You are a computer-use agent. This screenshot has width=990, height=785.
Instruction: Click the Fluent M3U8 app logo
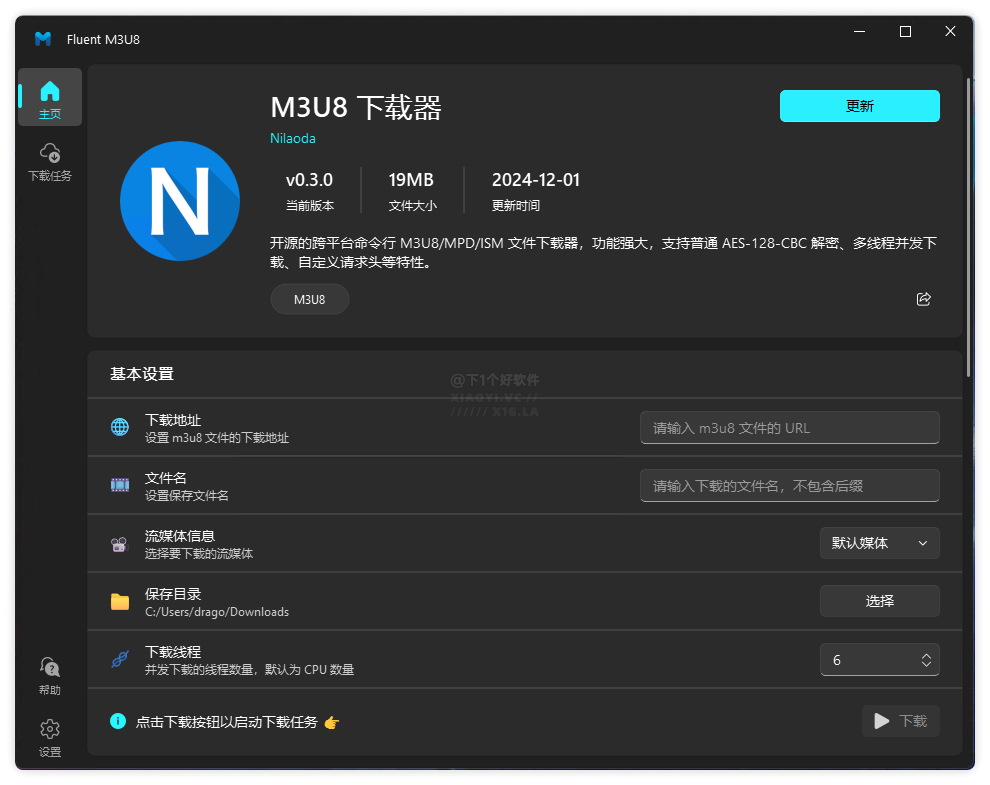[43, 39]
